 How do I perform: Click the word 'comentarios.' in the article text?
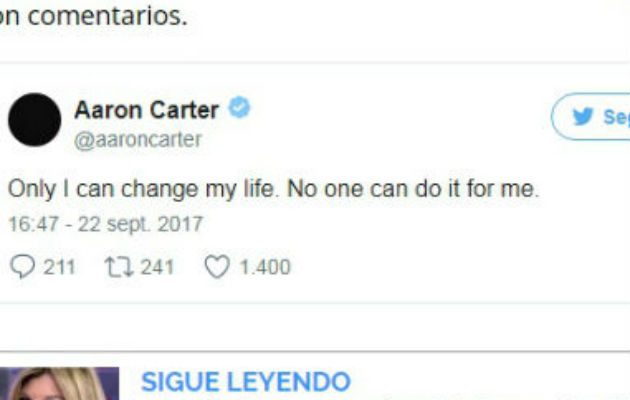pyautogui.click(x=108, y=16)
